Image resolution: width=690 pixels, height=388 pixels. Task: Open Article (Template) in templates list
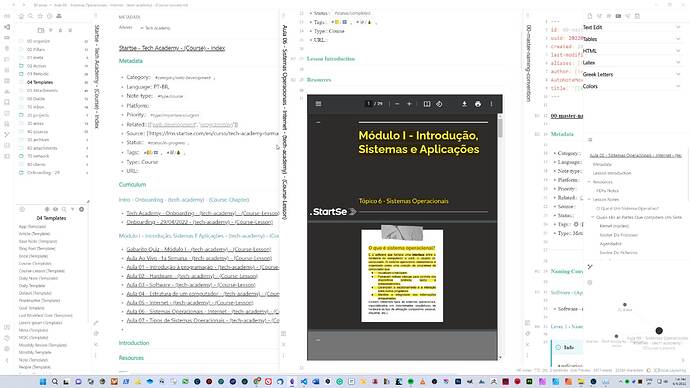[x=34, y=234]
